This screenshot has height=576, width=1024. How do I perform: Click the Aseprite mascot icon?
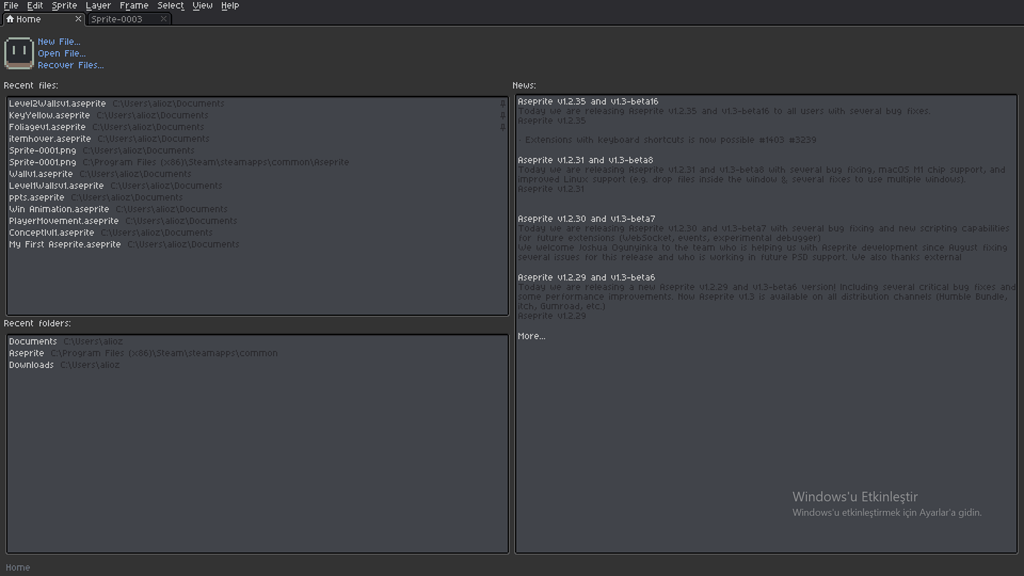(18, 52)
